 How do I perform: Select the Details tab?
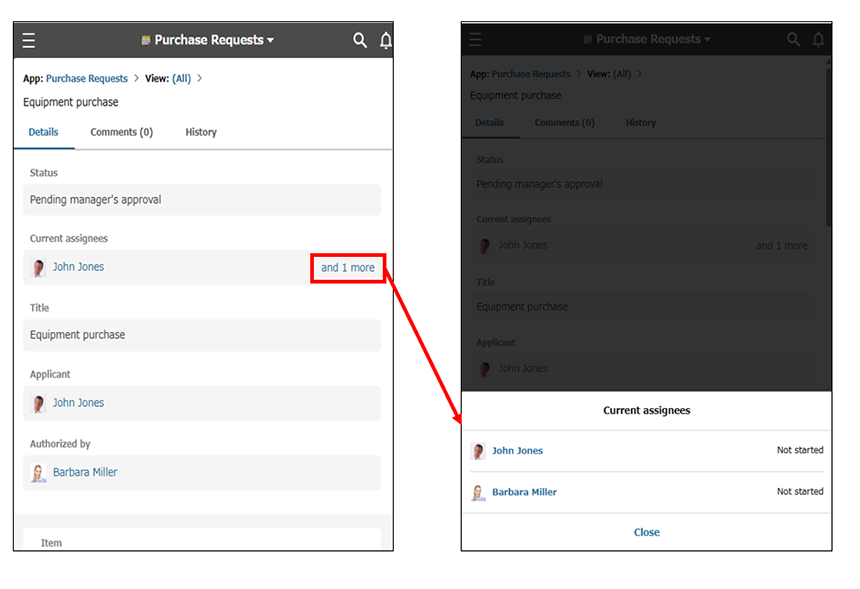click(44, 131)
